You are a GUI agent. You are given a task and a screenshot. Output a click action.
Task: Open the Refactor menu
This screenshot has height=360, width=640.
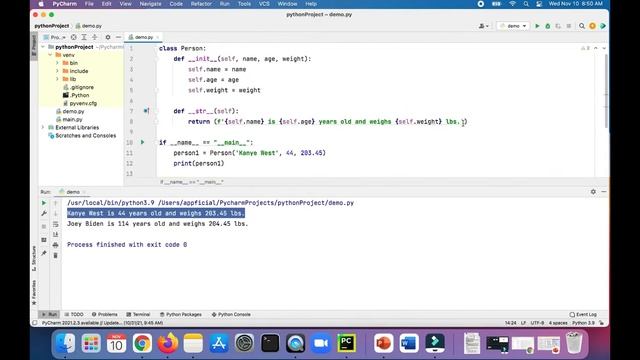point(201,4)
